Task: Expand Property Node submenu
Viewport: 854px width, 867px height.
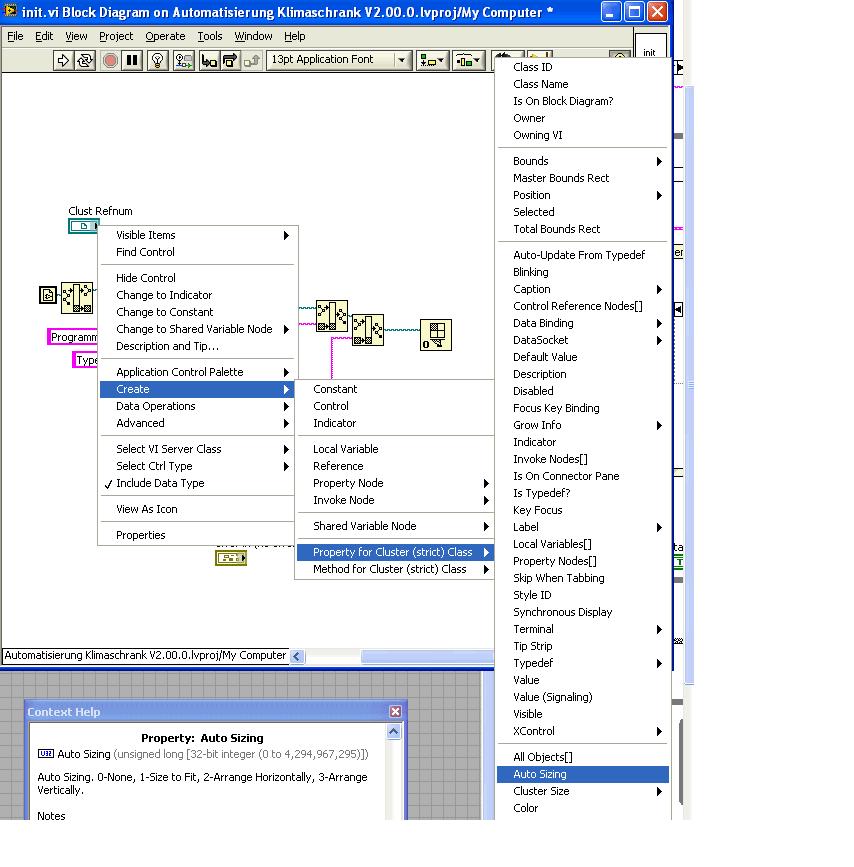Action: (x=395, y=483)
